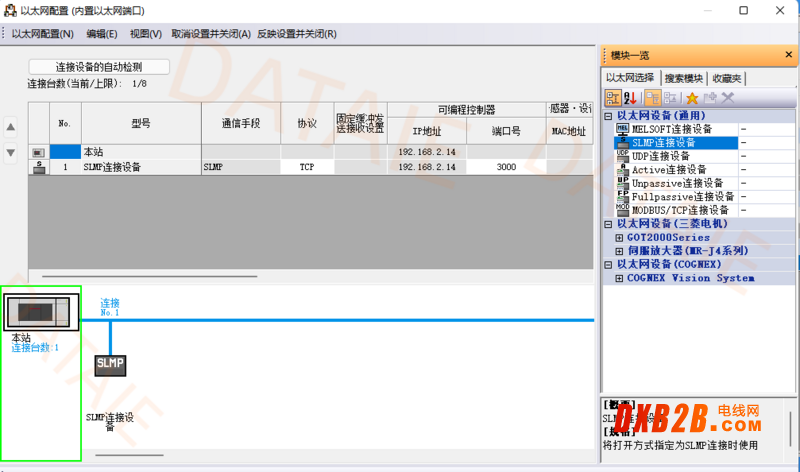Click the expand-all tree icon
This screenshot has width=800, height=472.
653,97
